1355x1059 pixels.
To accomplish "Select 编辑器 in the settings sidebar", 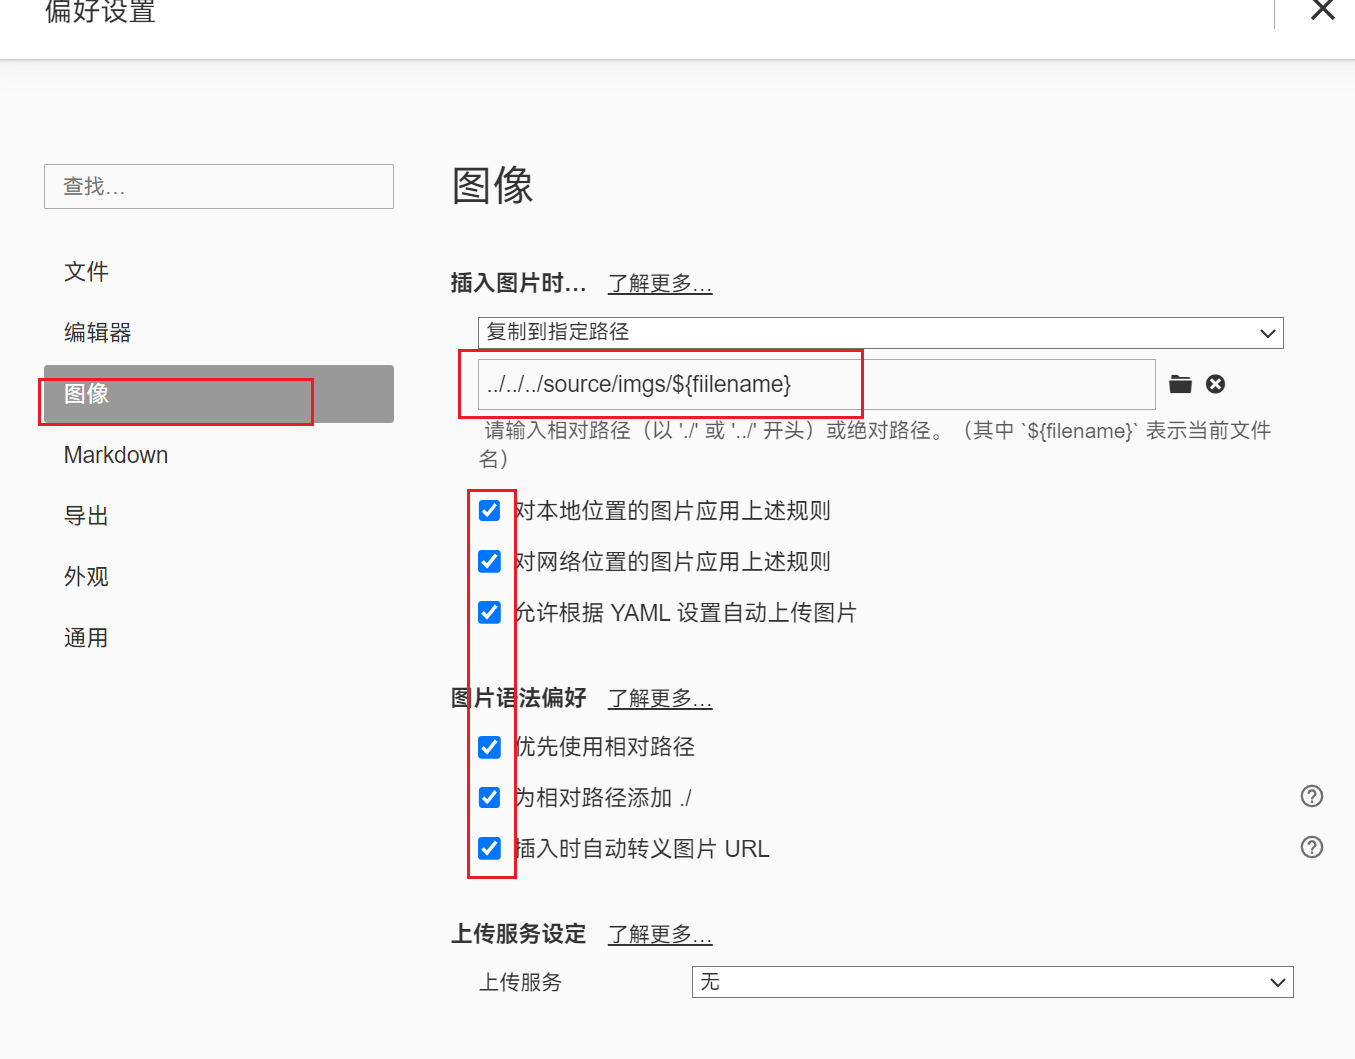I will coord(218,333).
